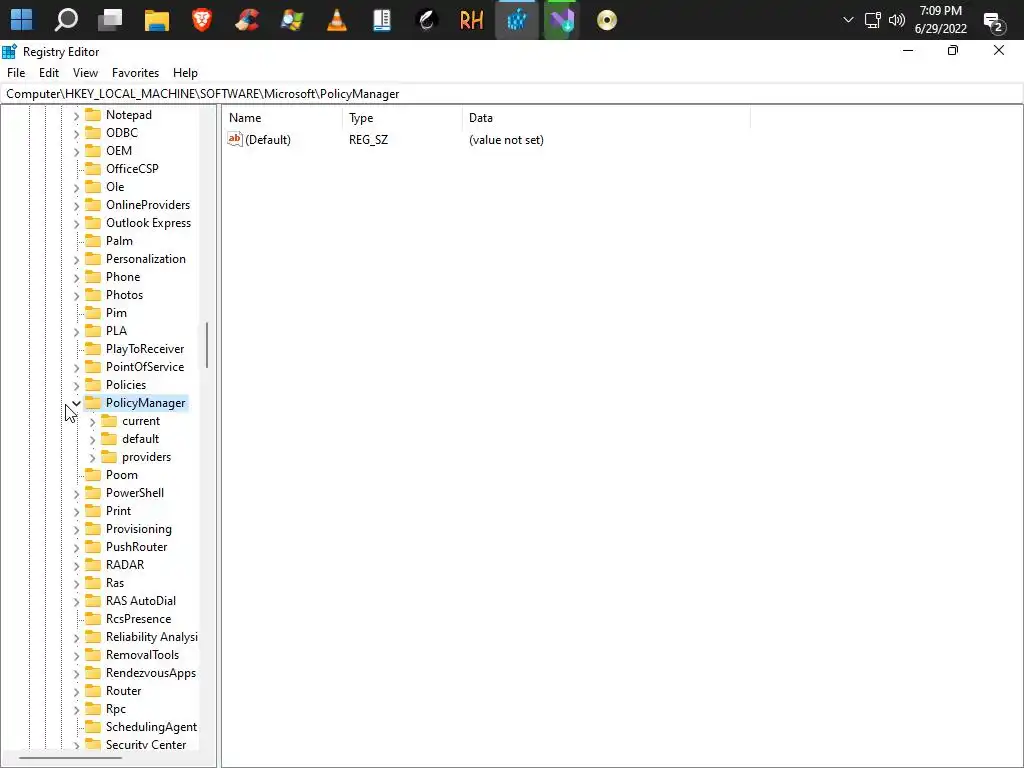Show hidden system tray icons

tap(848, 20)
